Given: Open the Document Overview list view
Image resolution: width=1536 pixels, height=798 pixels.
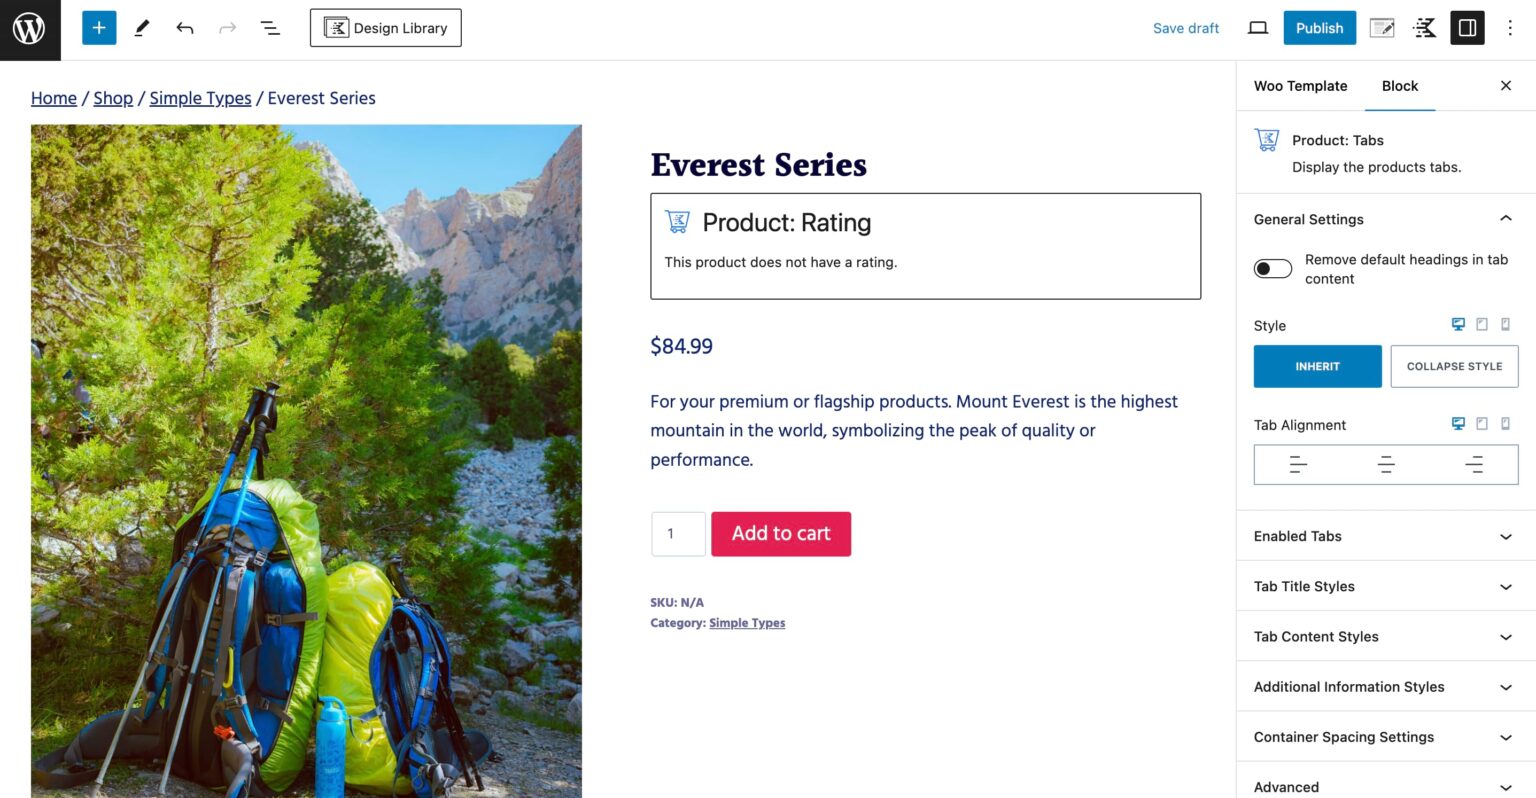Looking at the screenshot, I should (270, 28).
